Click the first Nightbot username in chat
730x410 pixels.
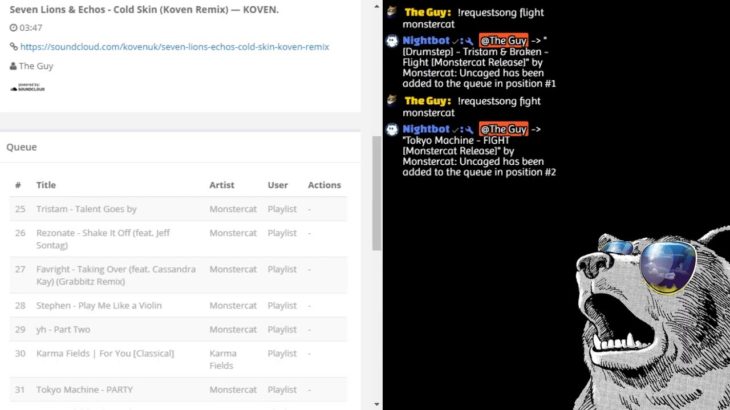pos(426,40)
